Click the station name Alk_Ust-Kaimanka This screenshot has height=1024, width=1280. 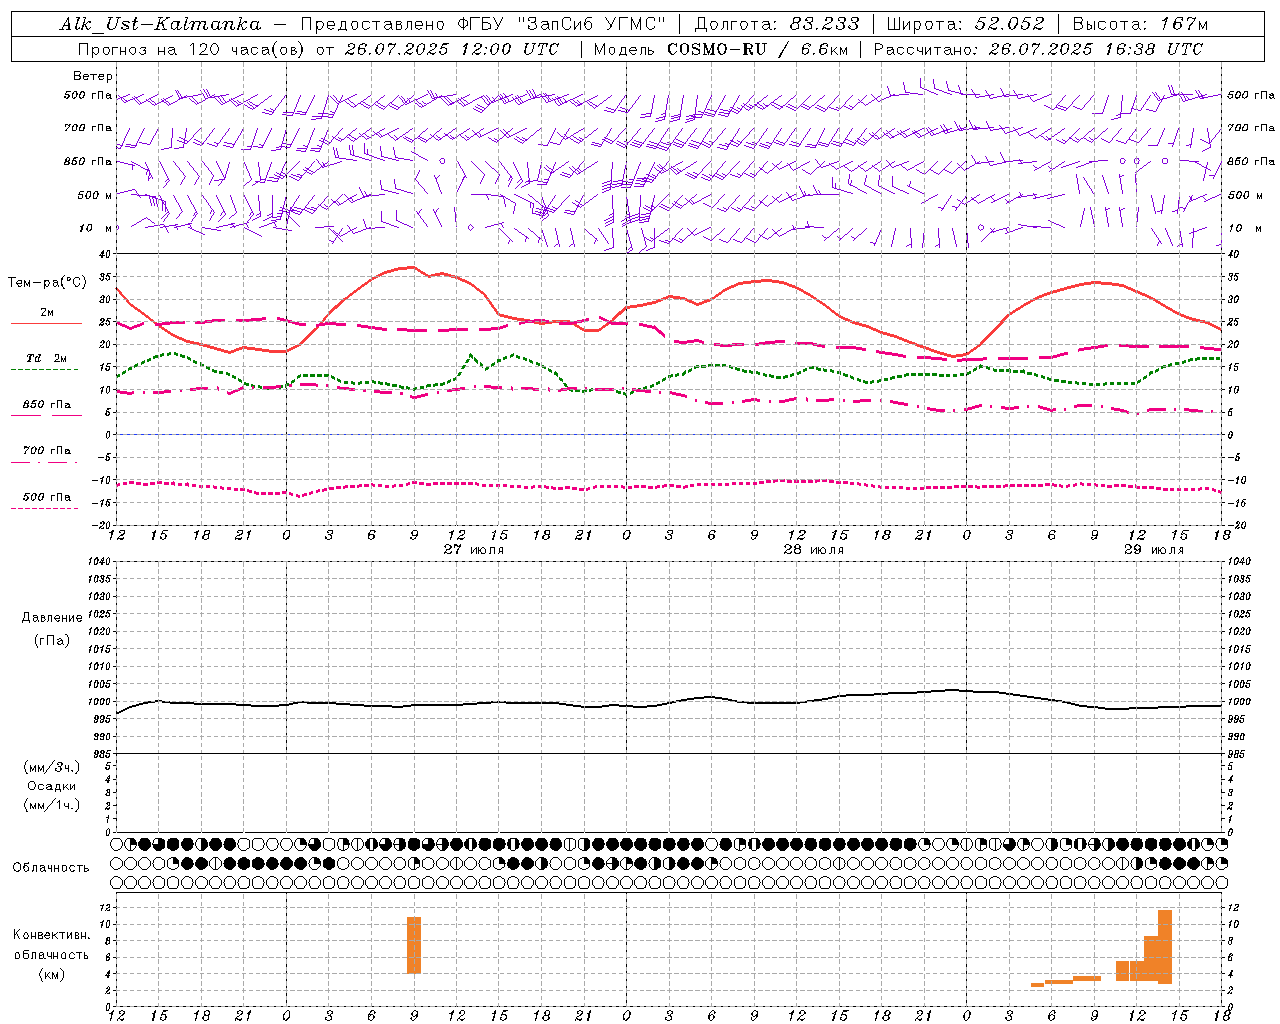(x=160, y=24)
